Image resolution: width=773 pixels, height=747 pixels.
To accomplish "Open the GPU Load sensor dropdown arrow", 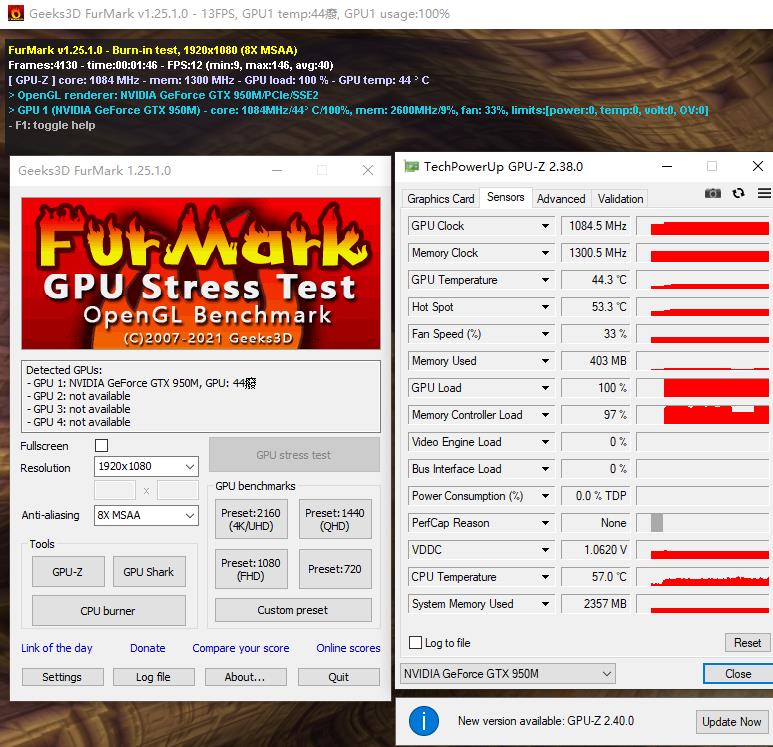I will (545, 388).
